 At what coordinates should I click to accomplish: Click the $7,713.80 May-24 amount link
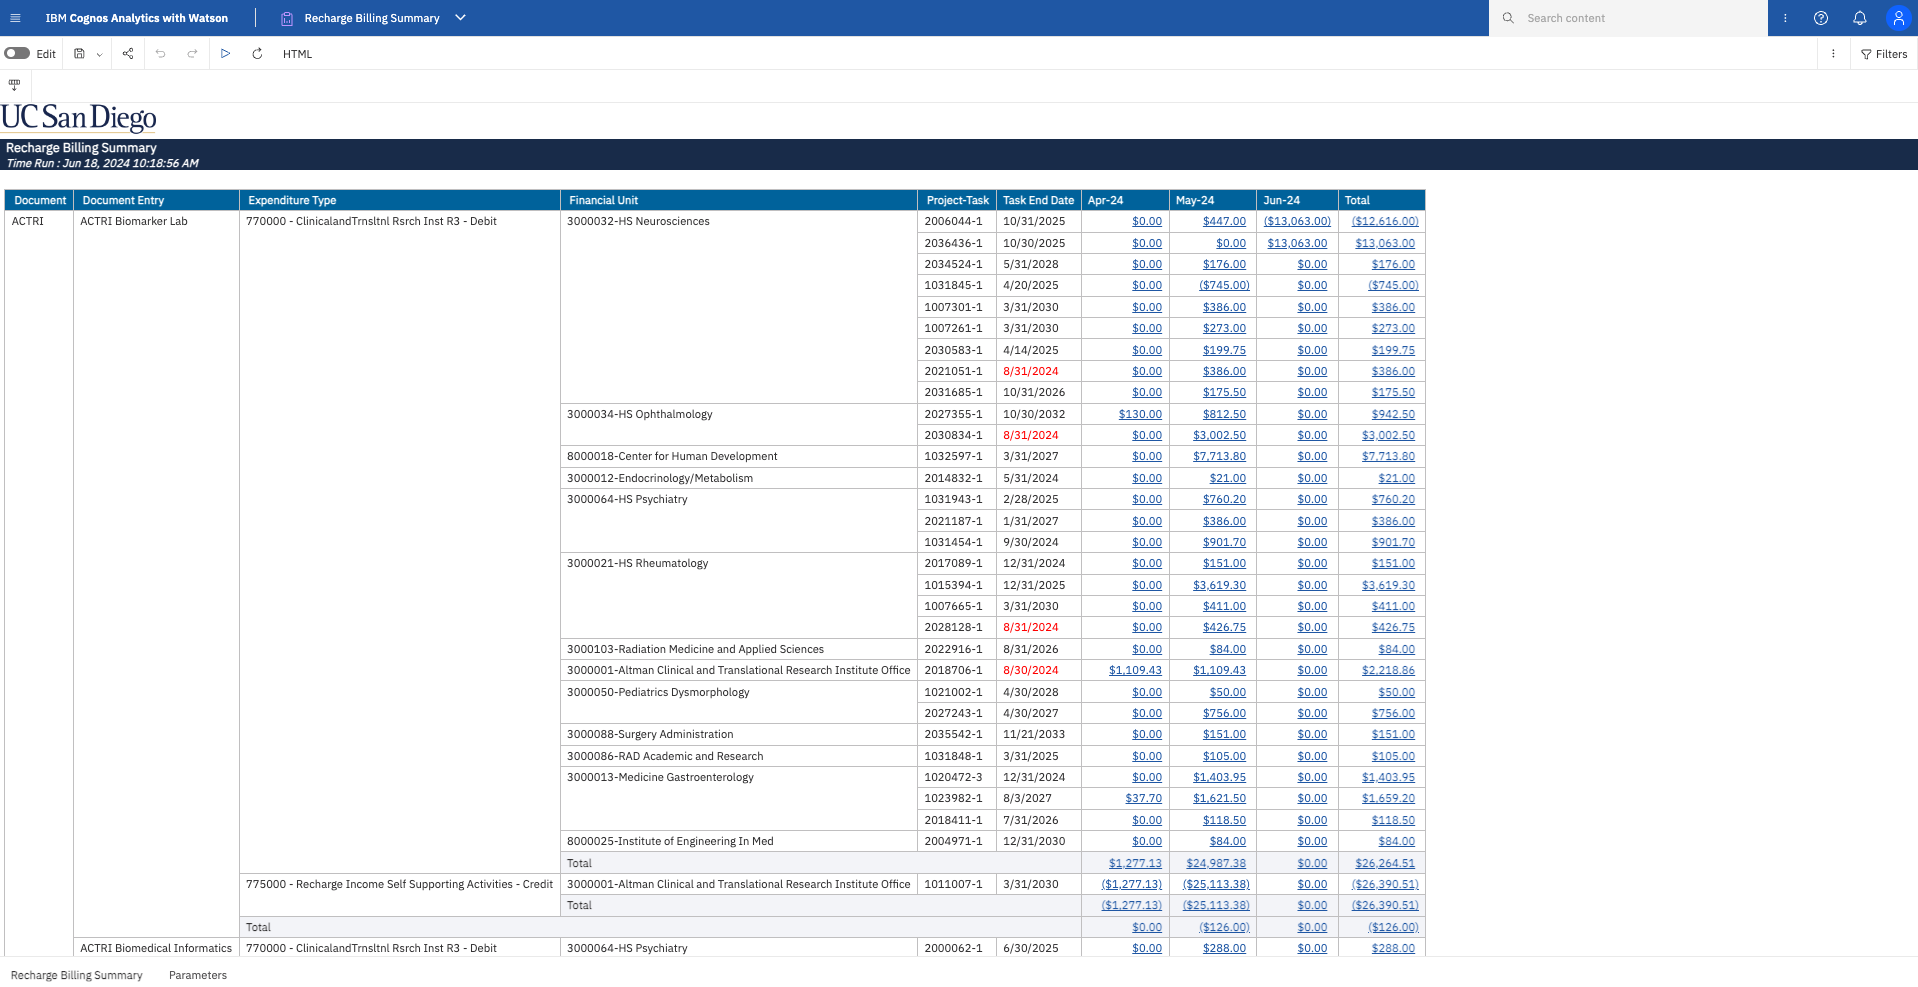(1219, 457)
